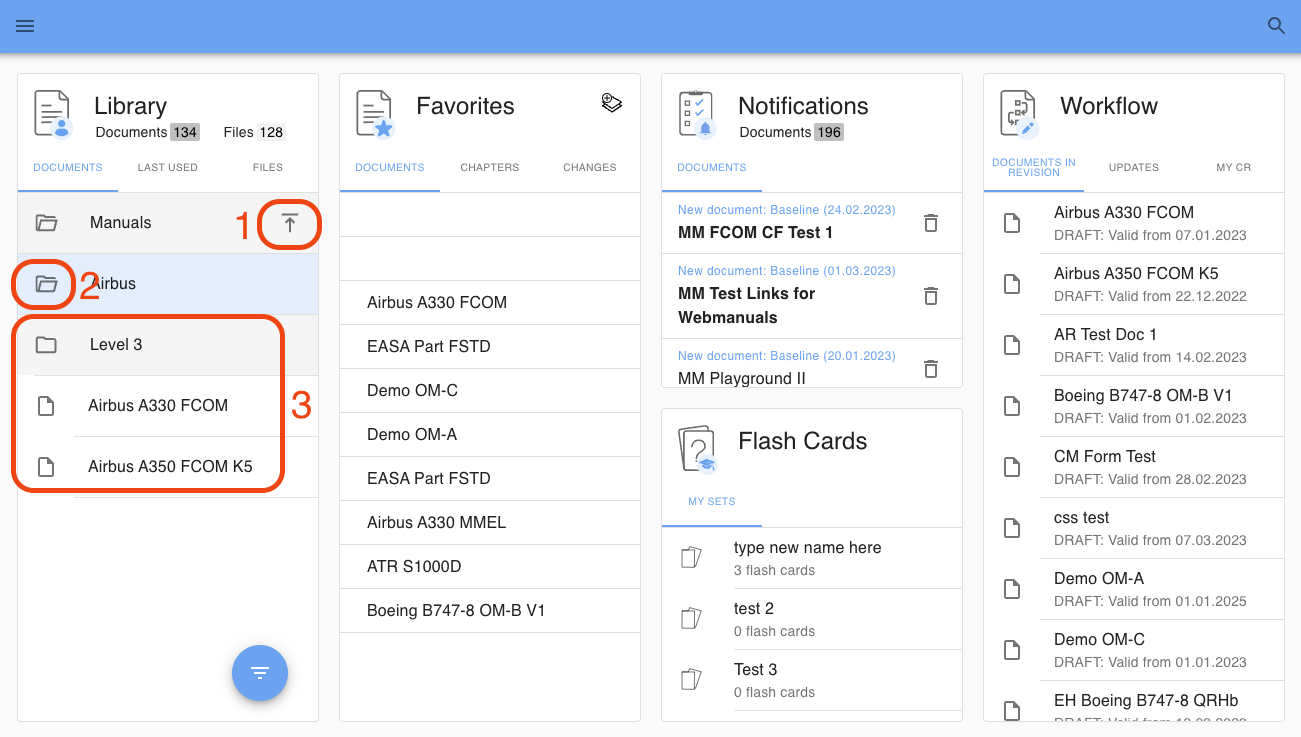This screenshot has width=1301, height=737.
Task: Click the open folder icon for Manuals
Action: click(x=46, y=223)
